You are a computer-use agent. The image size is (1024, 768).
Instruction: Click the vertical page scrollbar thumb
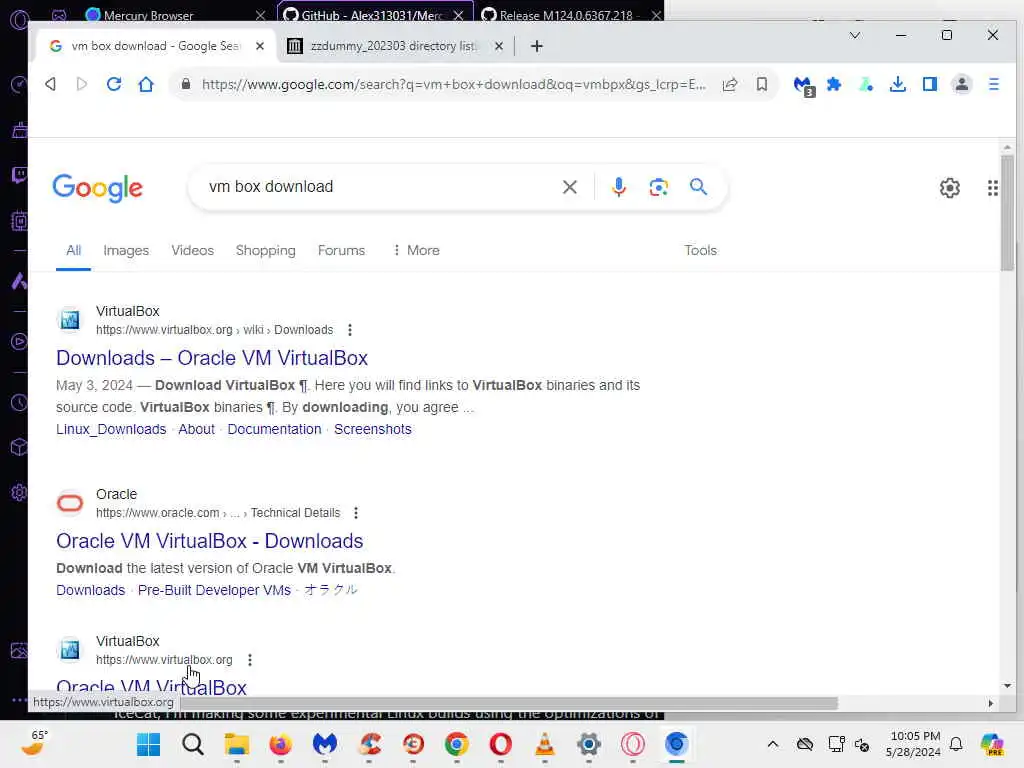tap(1007, 212)
